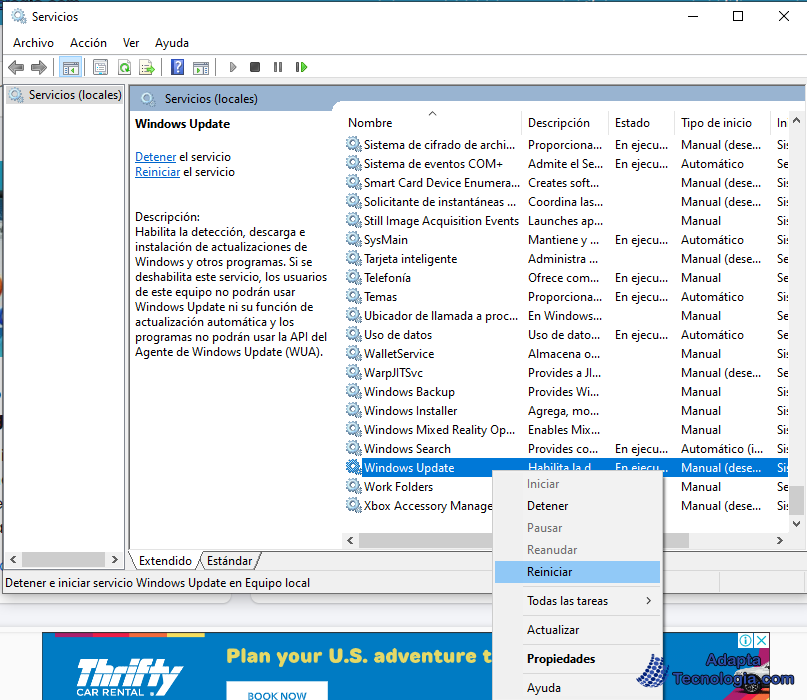Open the Ayuda menu in the menu bar
The width and height of the screenshot is (807, 700).
172,43
